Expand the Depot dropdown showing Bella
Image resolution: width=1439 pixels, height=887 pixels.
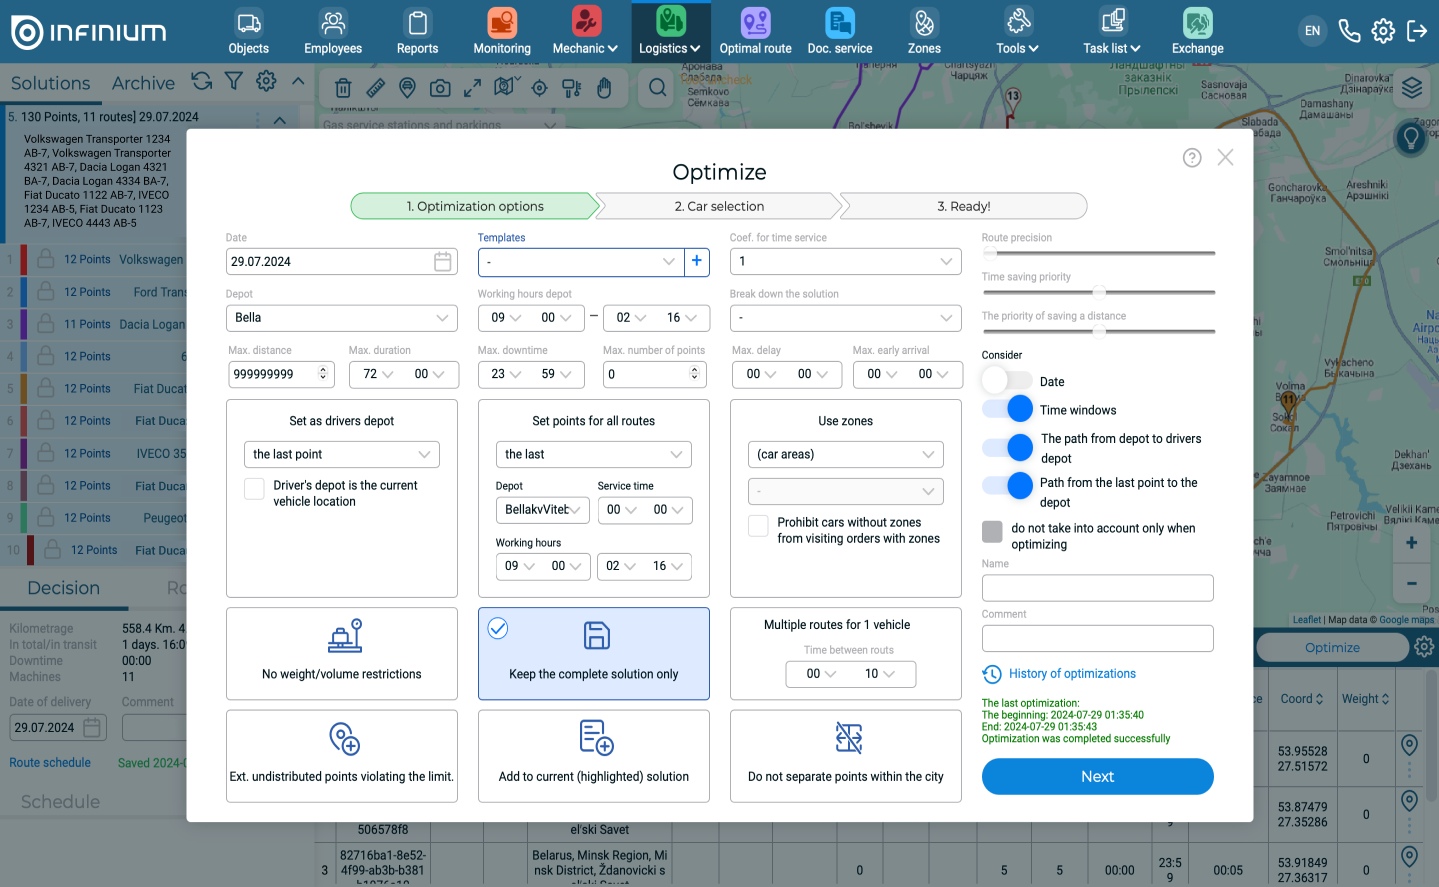(341, 318)
